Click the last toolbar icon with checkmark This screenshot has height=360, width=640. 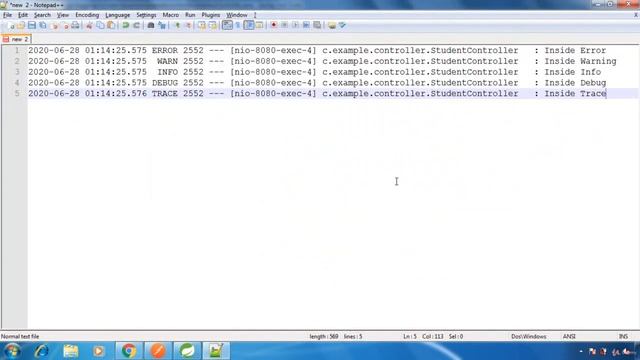click(342, 25)
